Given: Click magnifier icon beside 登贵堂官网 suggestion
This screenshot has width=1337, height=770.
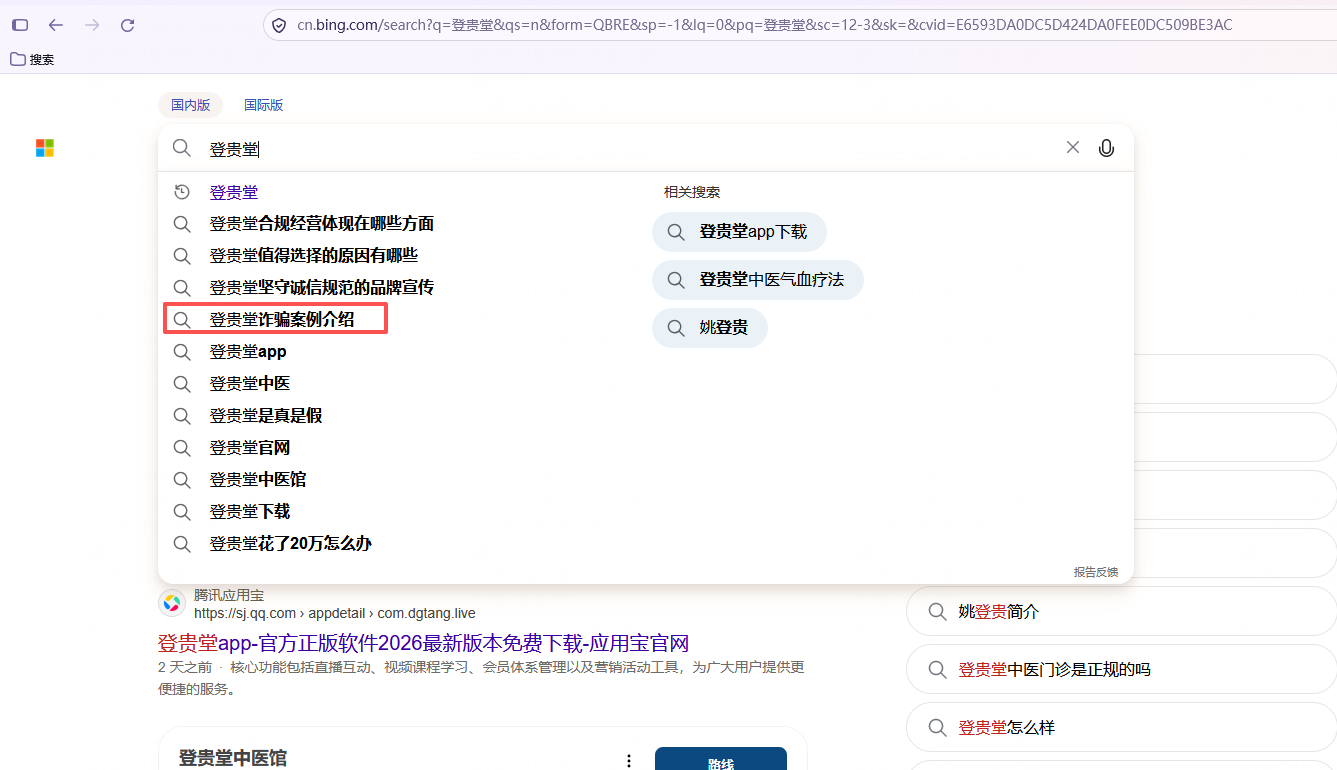Looking at the screenshot, I should pos(182,448).
